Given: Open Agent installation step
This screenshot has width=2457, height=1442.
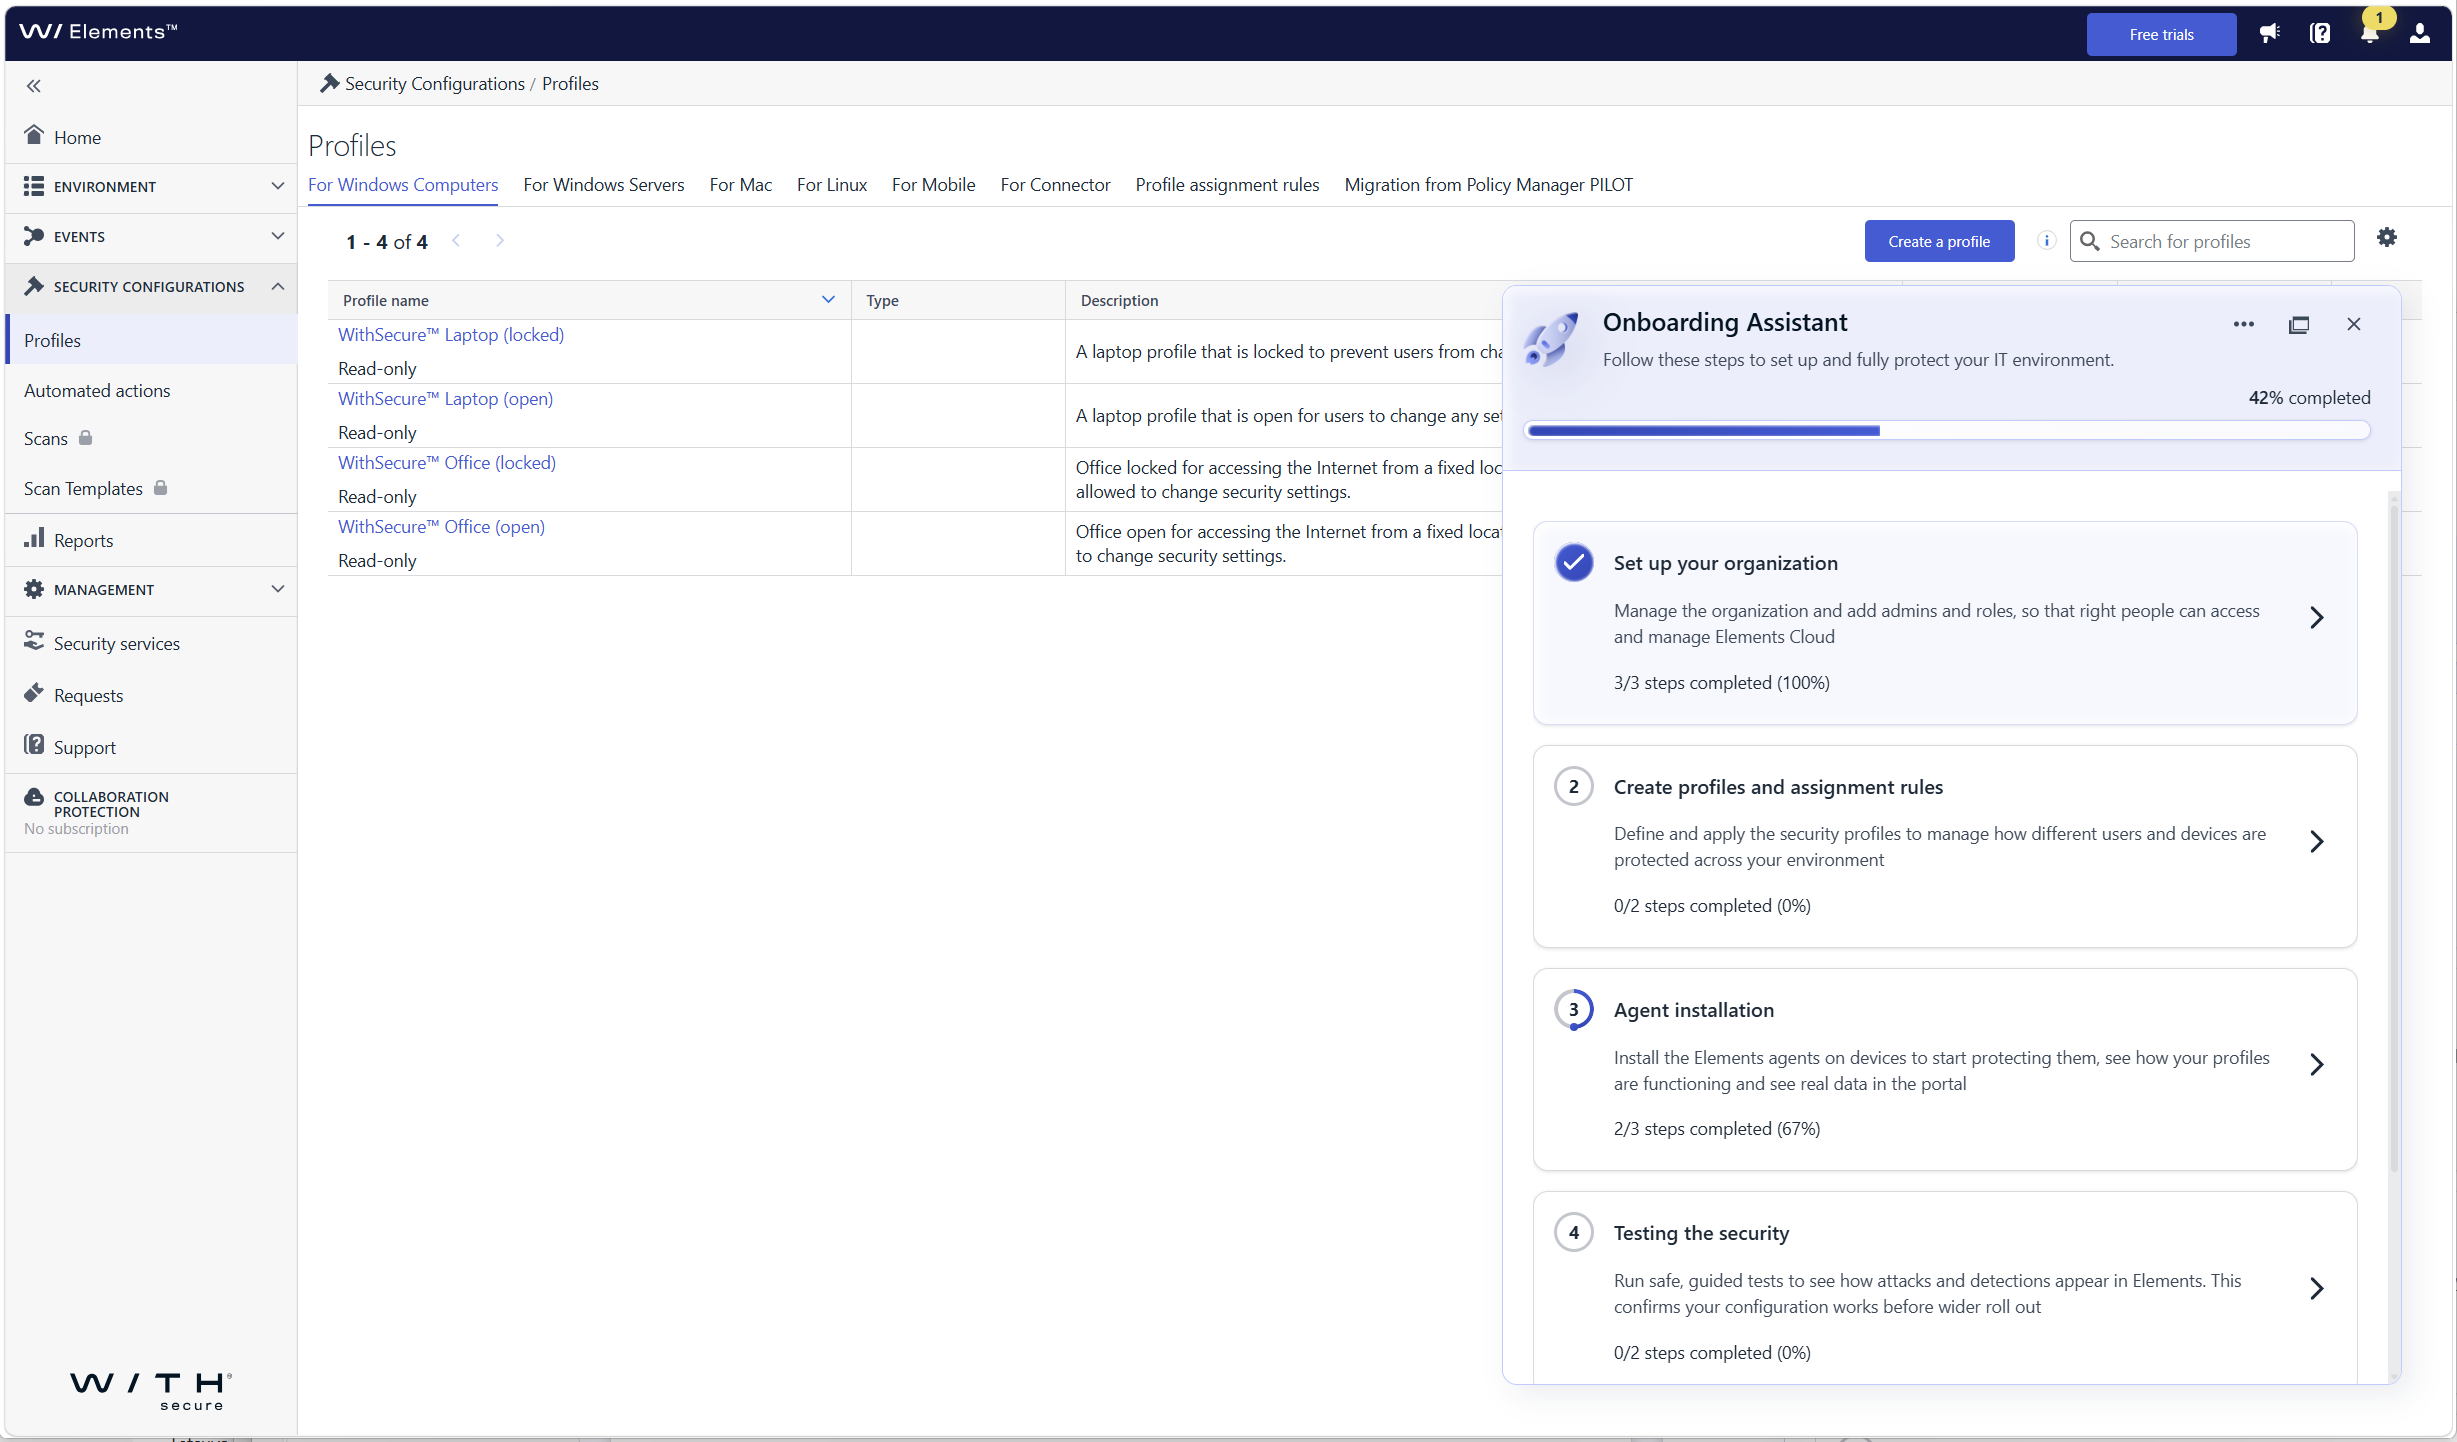Looking at the screenshot, I should [1944, 1069].
